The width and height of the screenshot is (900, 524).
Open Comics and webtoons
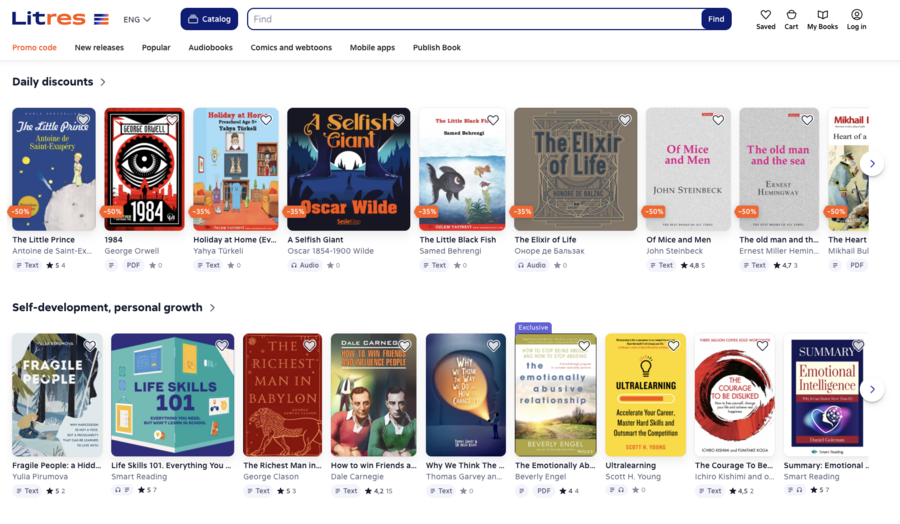coord(291,48)
